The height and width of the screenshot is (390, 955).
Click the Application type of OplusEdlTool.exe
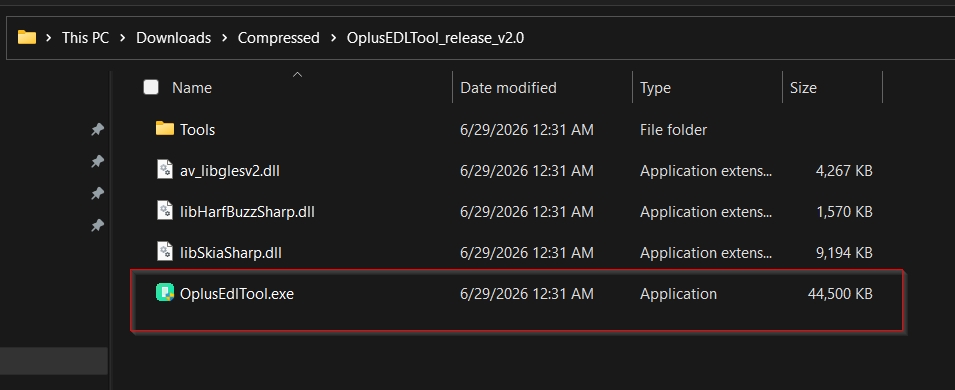click(x=678, y=294)
